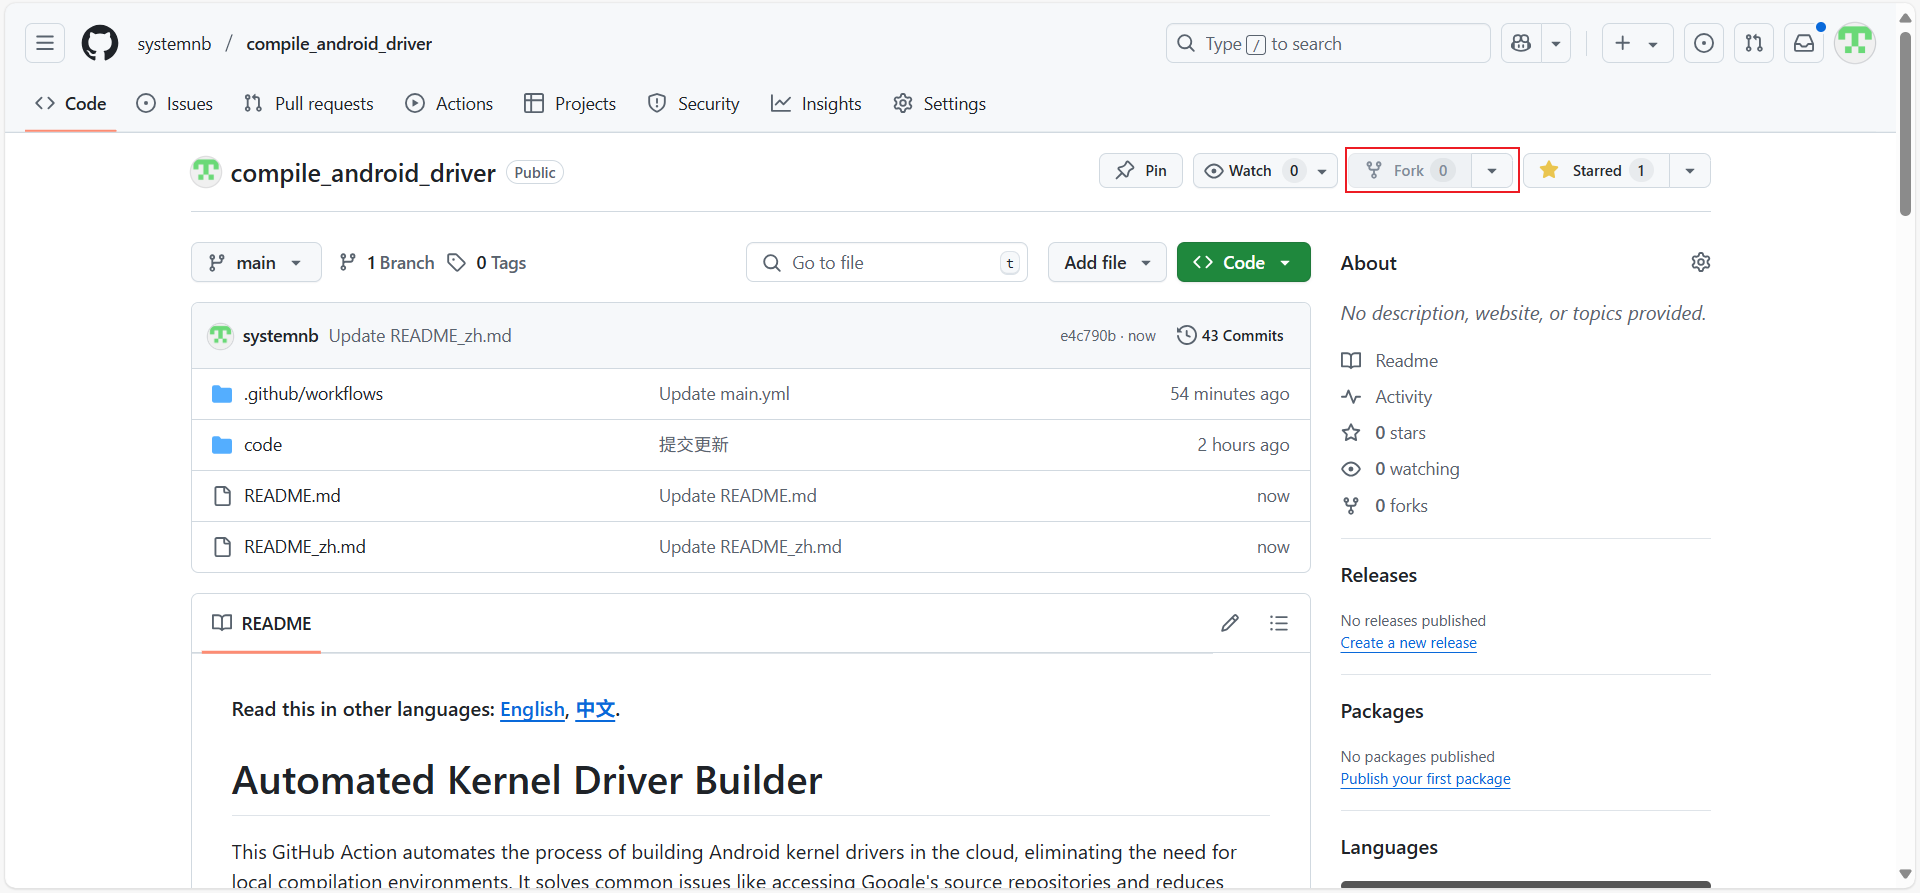Open the Readme link in About
This screenshot has height=893, width=1920.
(x=1390, y=361)
